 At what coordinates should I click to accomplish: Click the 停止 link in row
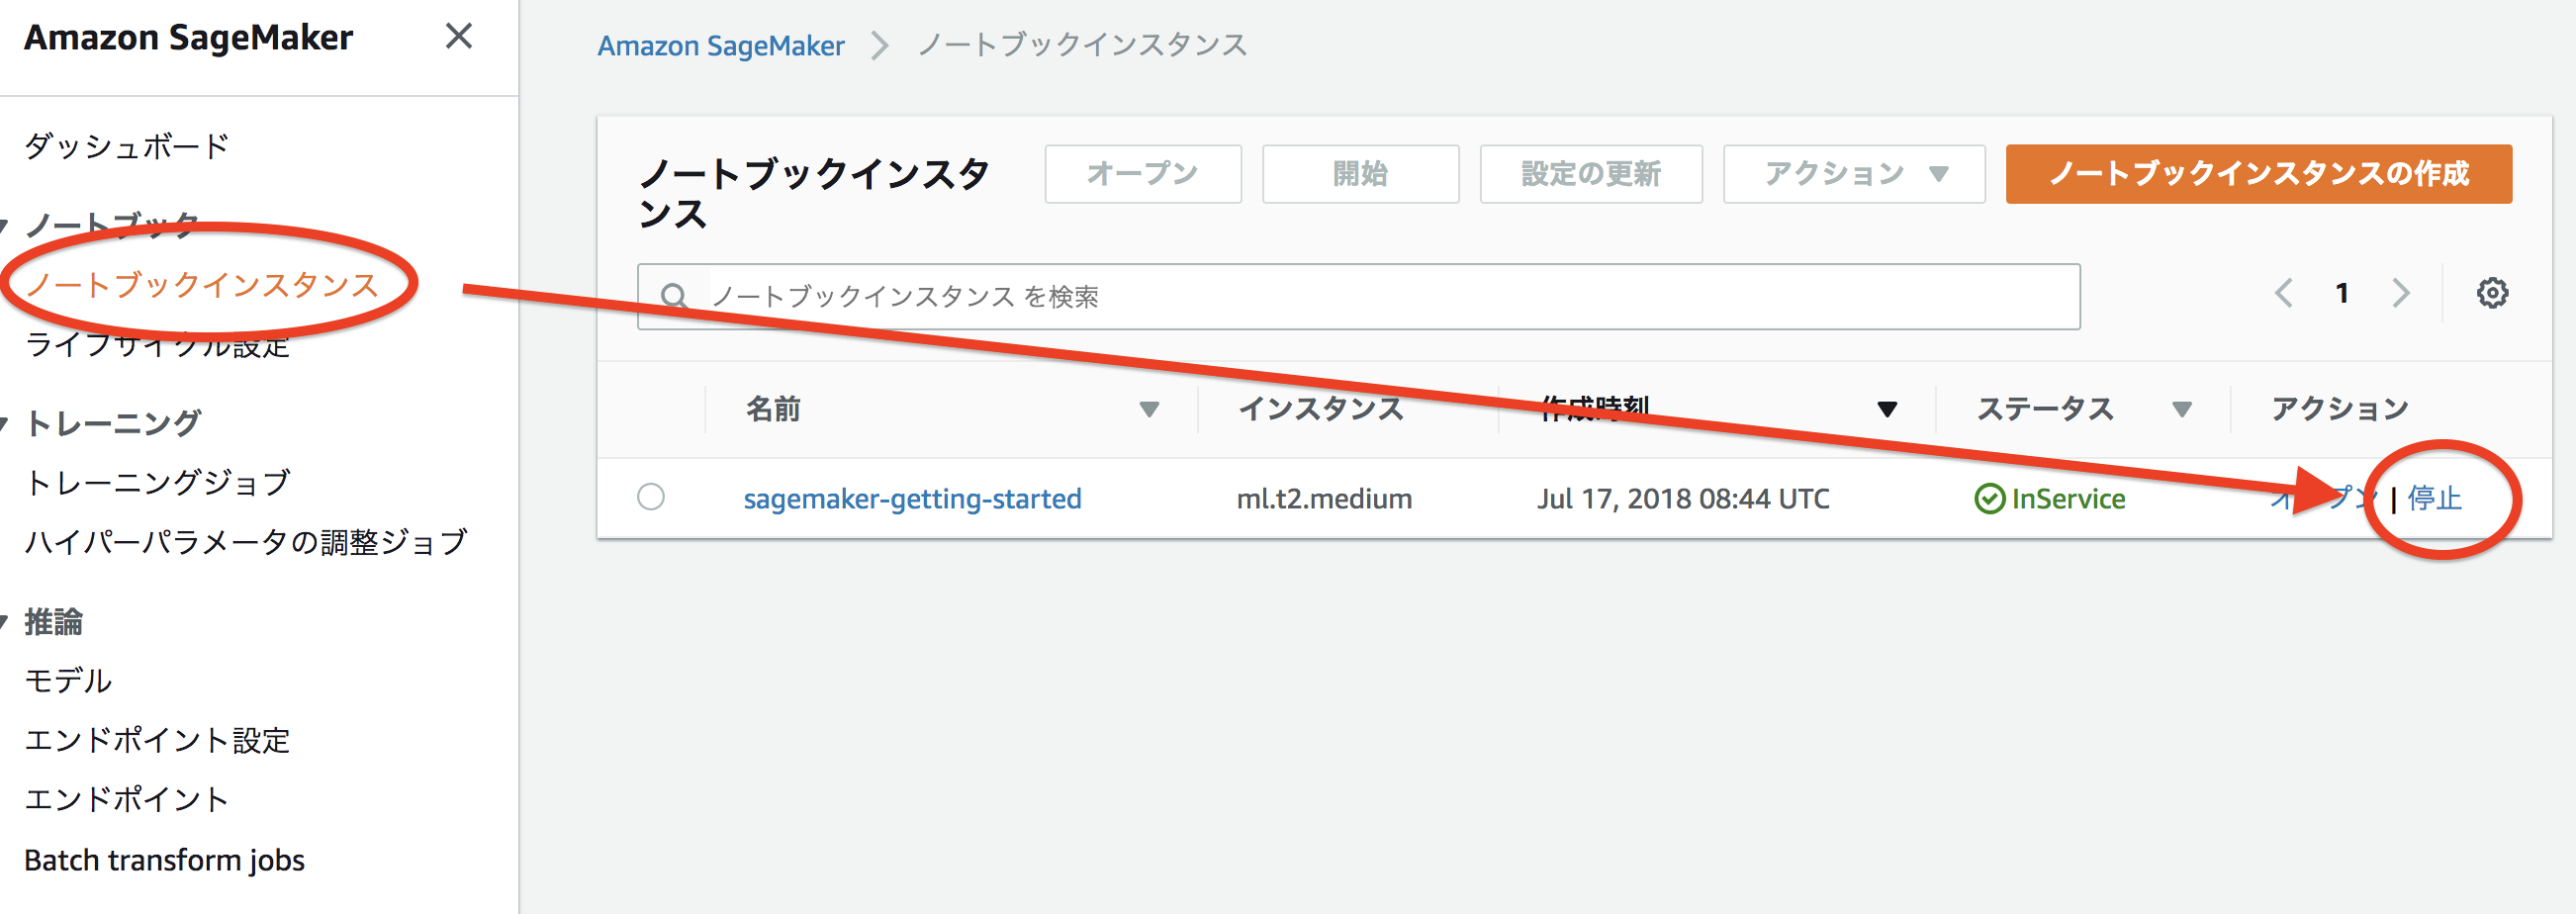pos(2434,498)
